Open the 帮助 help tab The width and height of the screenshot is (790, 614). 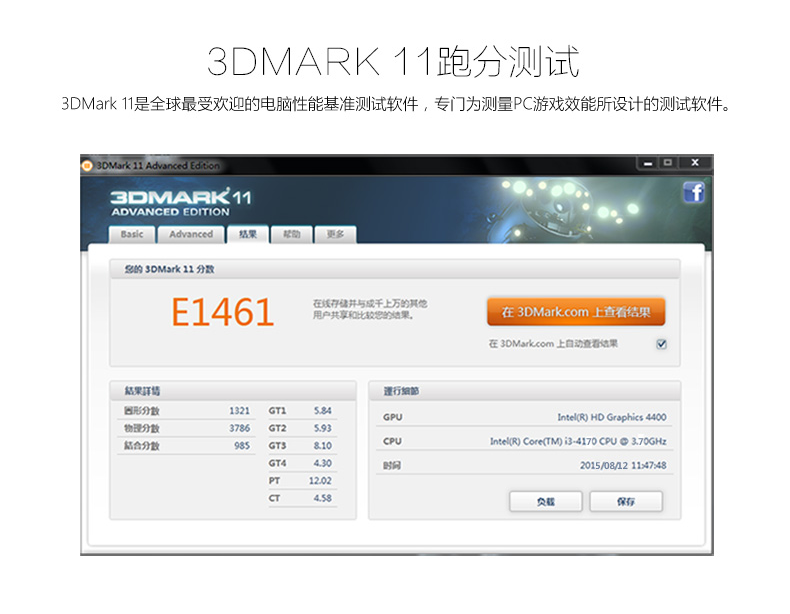(x=291, y=234)
